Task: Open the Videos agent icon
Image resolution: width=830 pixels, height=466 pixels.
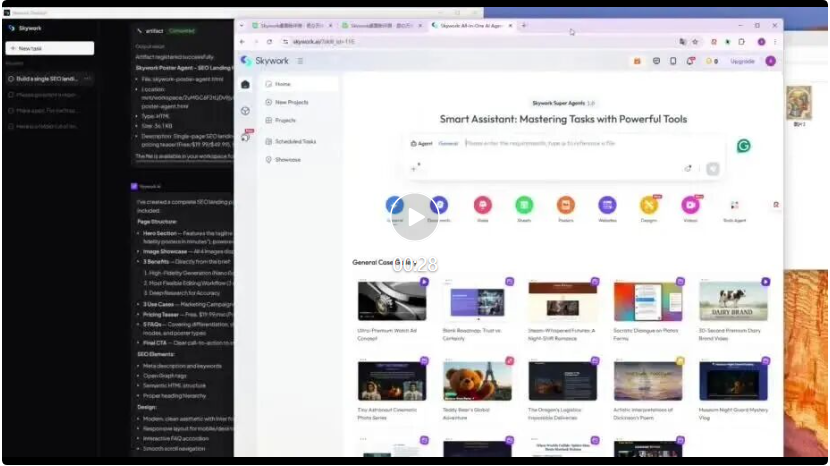Action: pyautogui.click(x=690, y=204)
